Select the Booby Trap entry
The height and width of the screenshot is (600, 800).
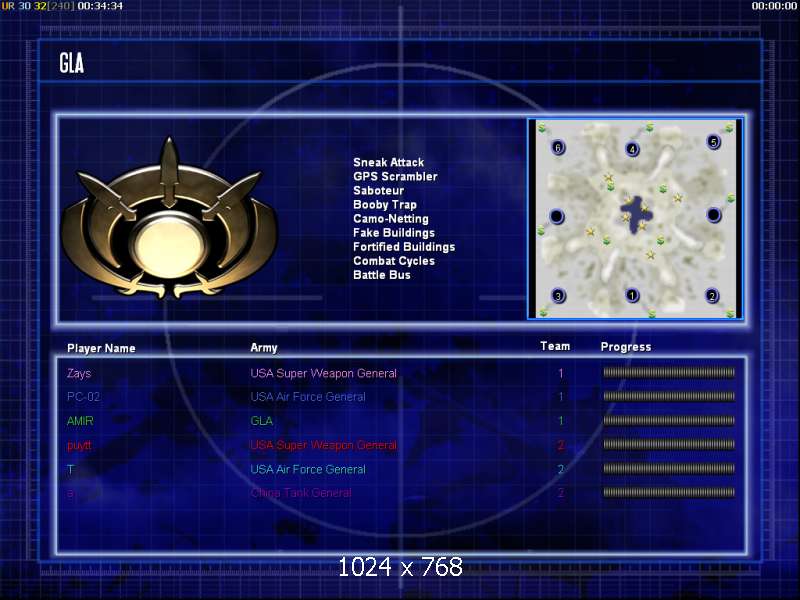[385, 205]
